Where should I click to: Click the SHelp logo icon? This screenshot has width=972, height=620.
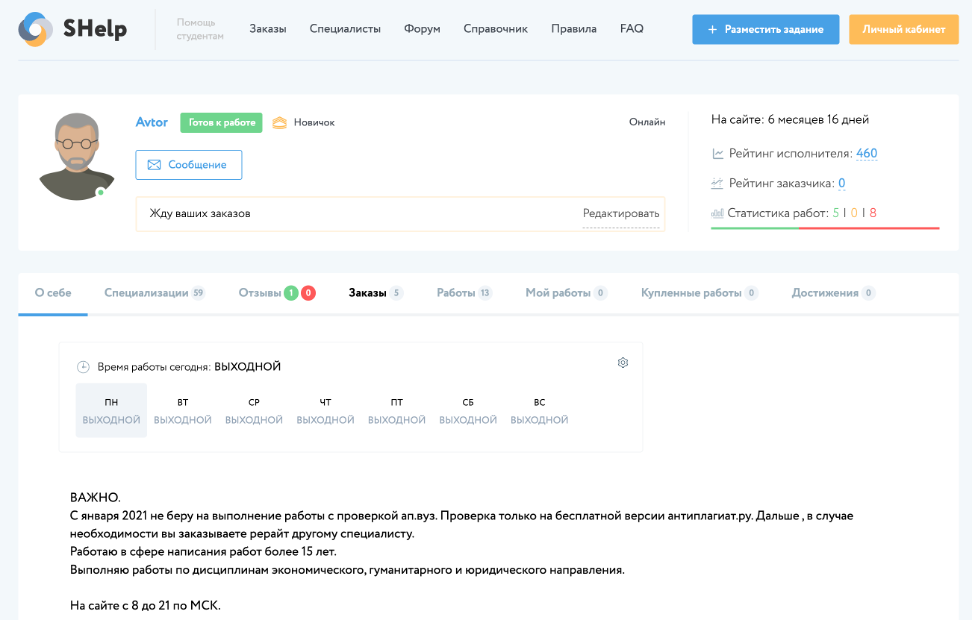click(x=38, y=28)
